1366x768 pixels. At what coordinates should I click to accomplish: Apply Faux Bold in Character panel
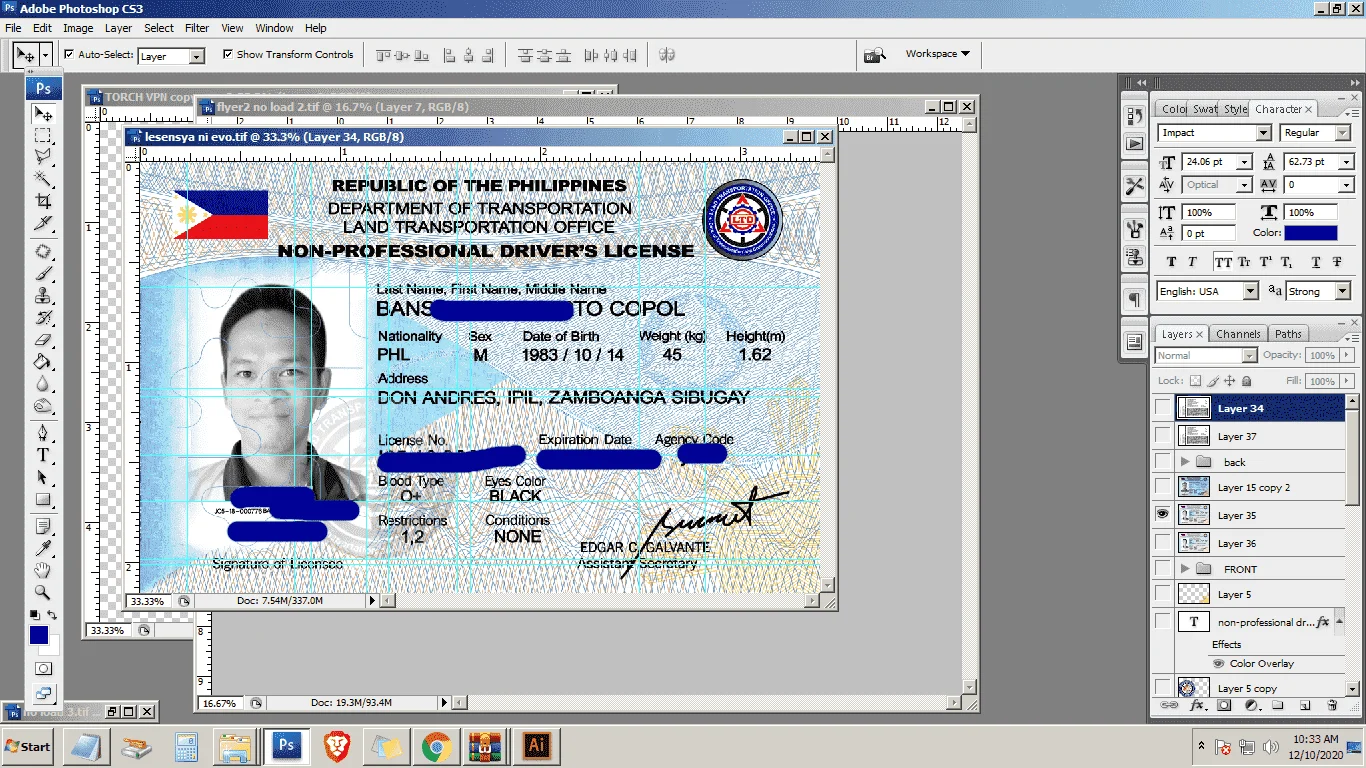coord(1172,262)
